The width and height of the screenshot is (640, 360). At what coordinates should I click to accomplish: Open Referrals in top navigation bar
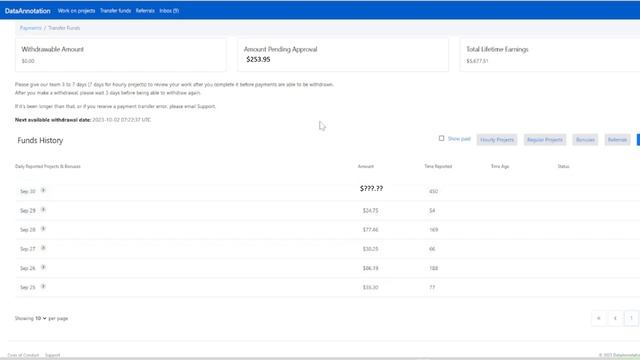tap(145, 11)
